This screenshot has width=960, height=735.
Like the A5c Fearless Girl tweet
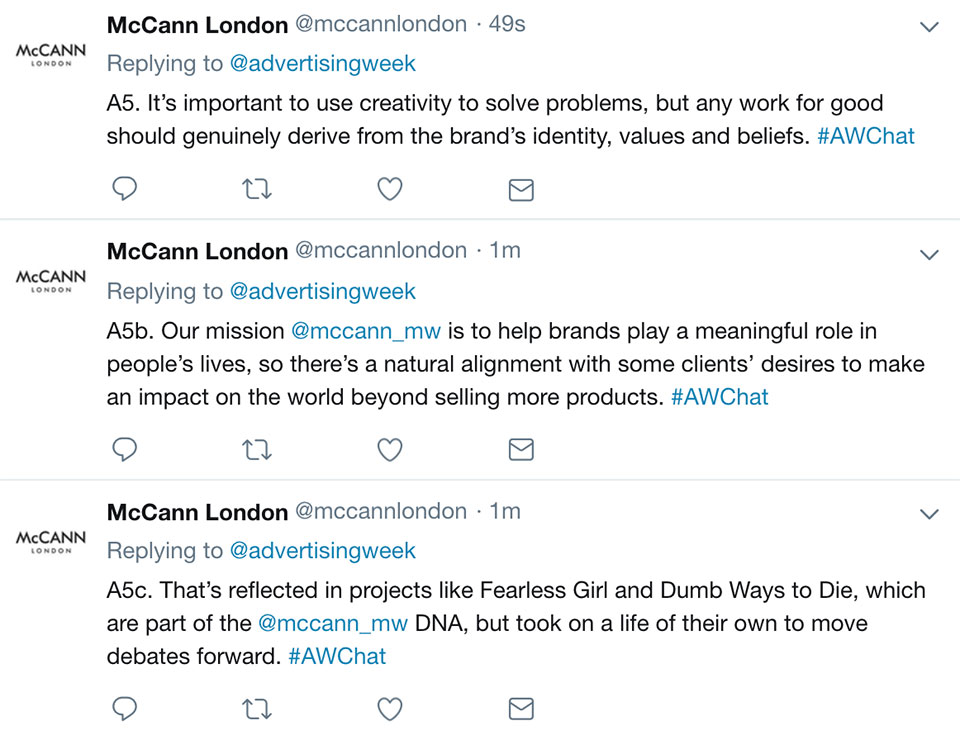(x=389, y=709)
